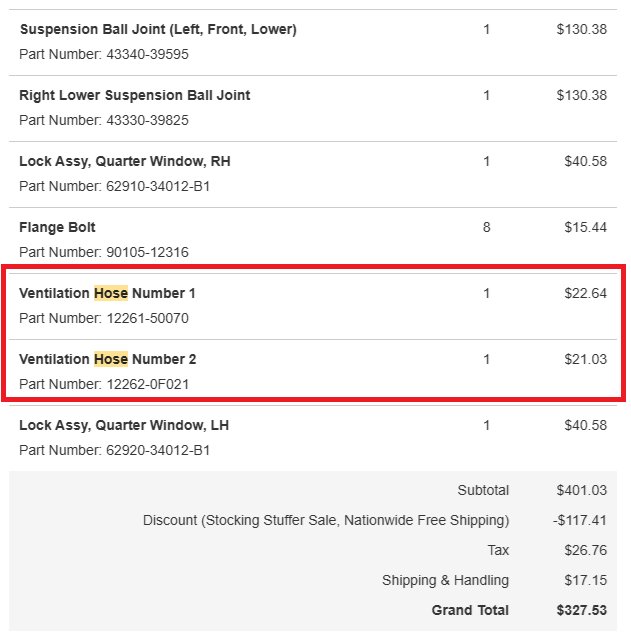631x641 pixels.
Task: Open the Flange Bolt item
Action: click(x=57, y=227)
